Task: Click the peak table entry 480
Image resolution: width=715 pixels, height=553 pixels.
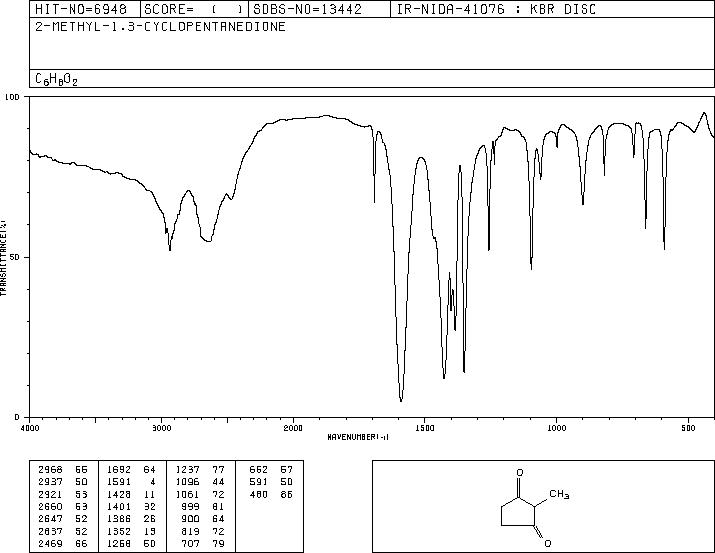Action: click(259, 494)
